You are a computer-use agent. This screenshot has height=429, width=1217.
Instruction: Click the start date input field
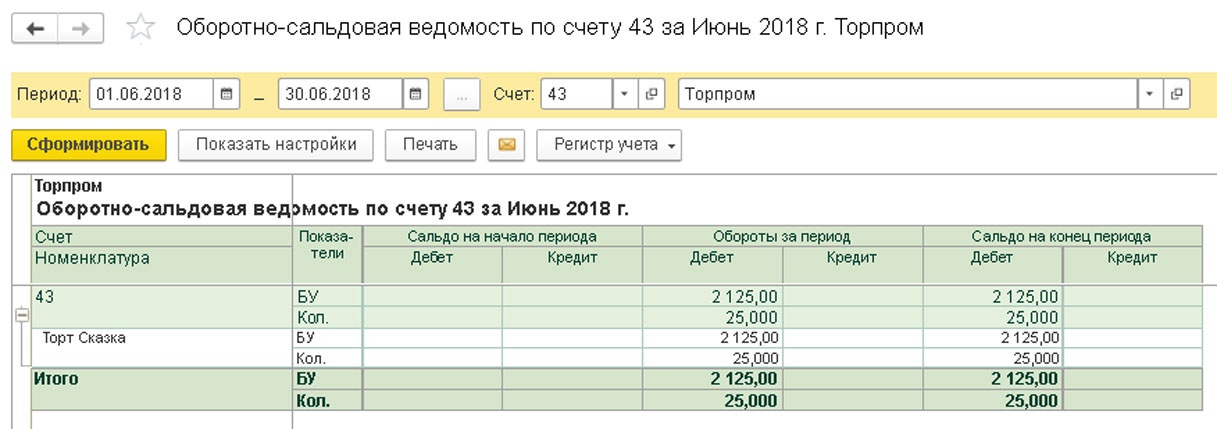(x=150, y=94)
